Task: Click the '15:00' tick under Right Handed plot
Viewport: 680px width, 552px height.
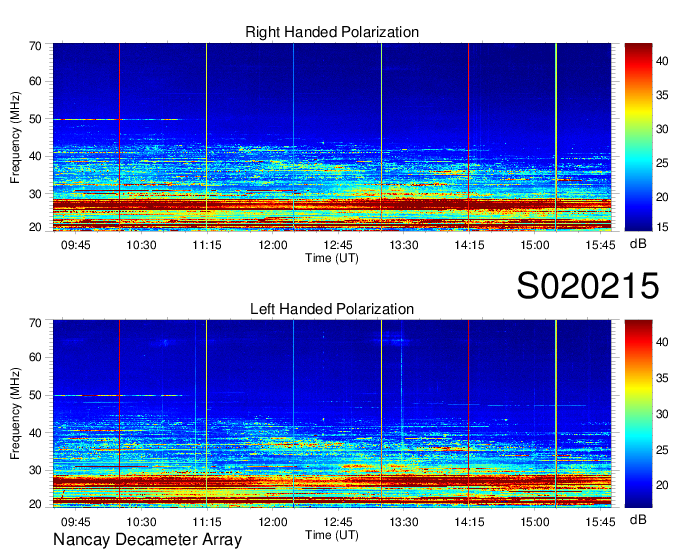Action: click(535, 245)
